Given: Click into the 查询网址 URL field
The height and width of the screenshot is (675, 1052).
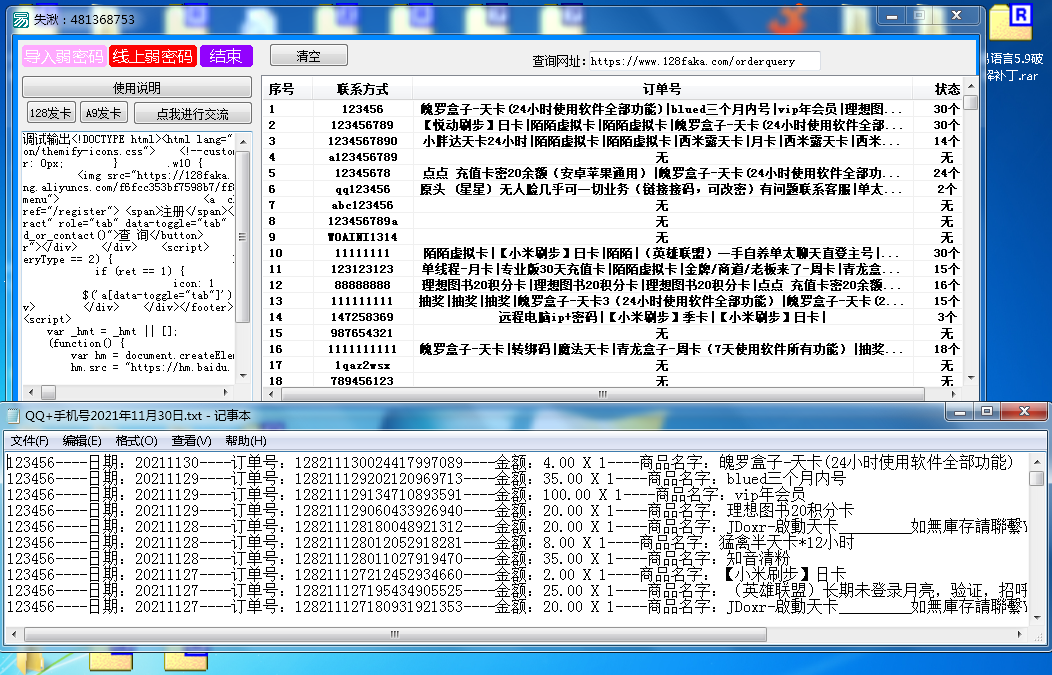Looking at the screenshot, I should tap(704, 61).
